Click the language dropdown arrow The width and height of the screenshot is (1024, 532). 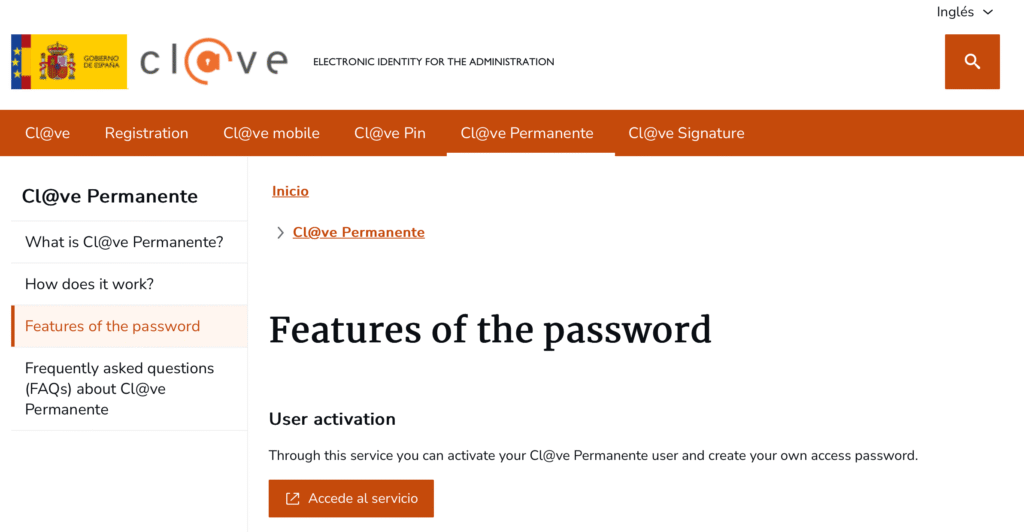tap(988, 12)
